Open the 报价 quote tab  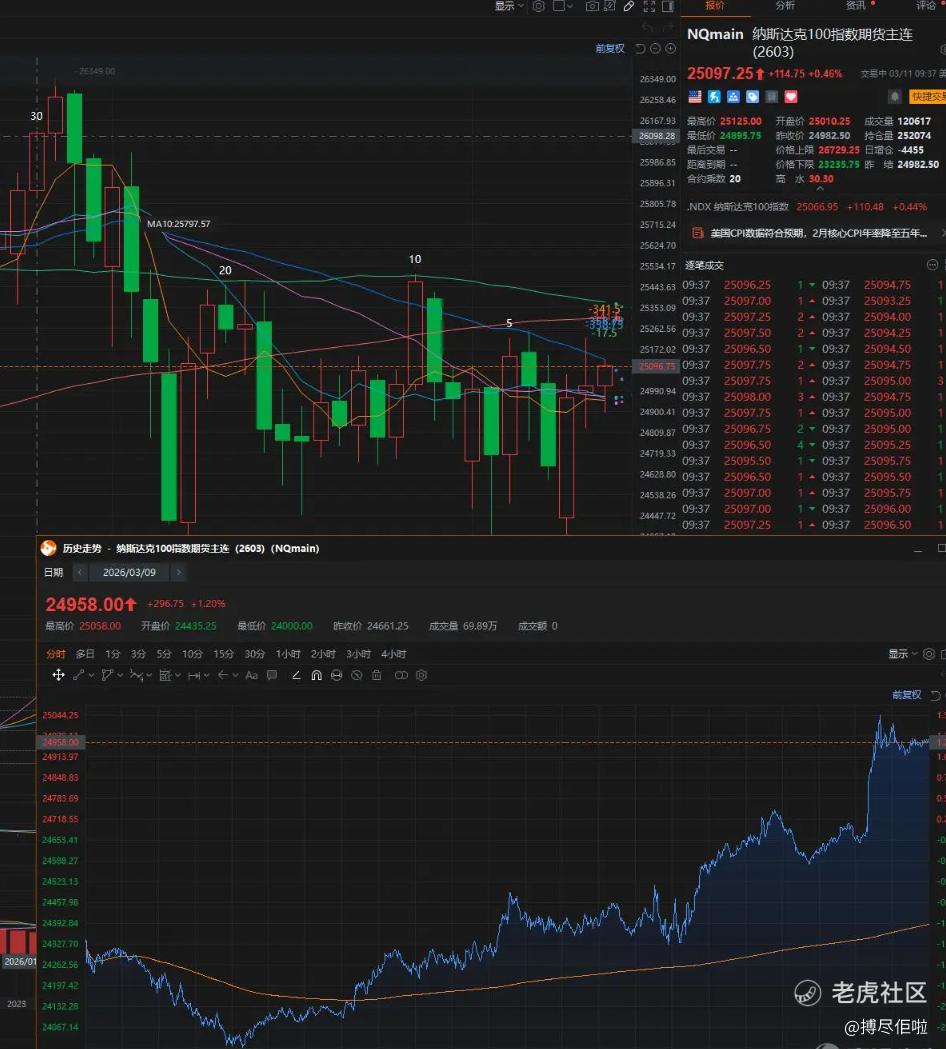tap(715, 5)
